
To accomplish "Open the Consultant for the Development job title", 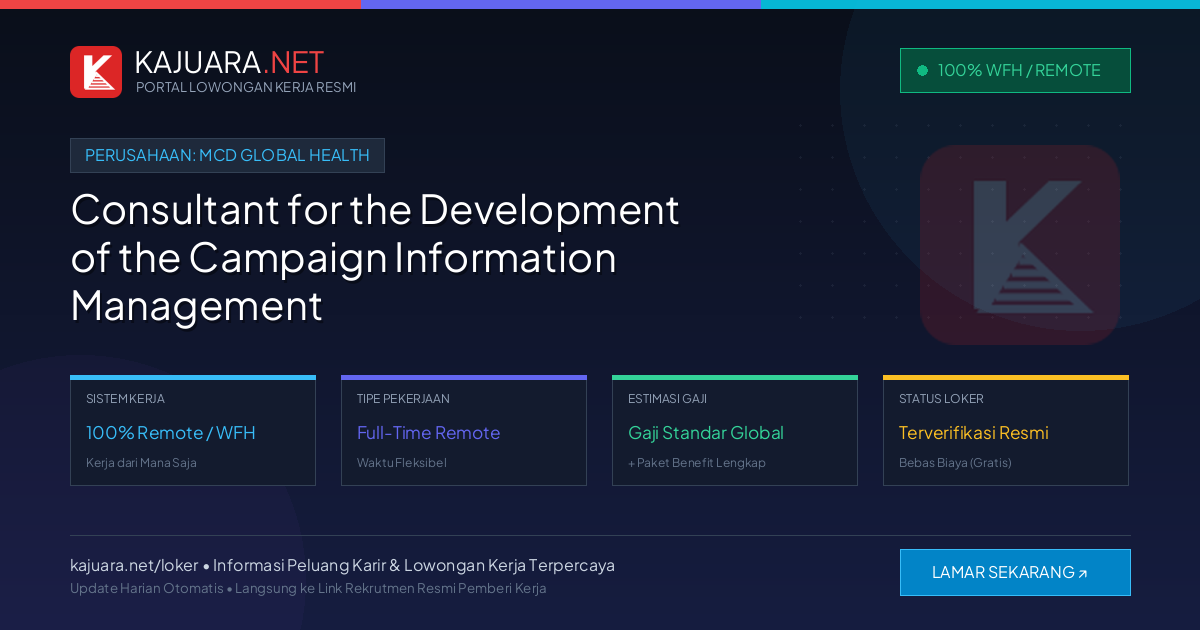I will [375, 257].
